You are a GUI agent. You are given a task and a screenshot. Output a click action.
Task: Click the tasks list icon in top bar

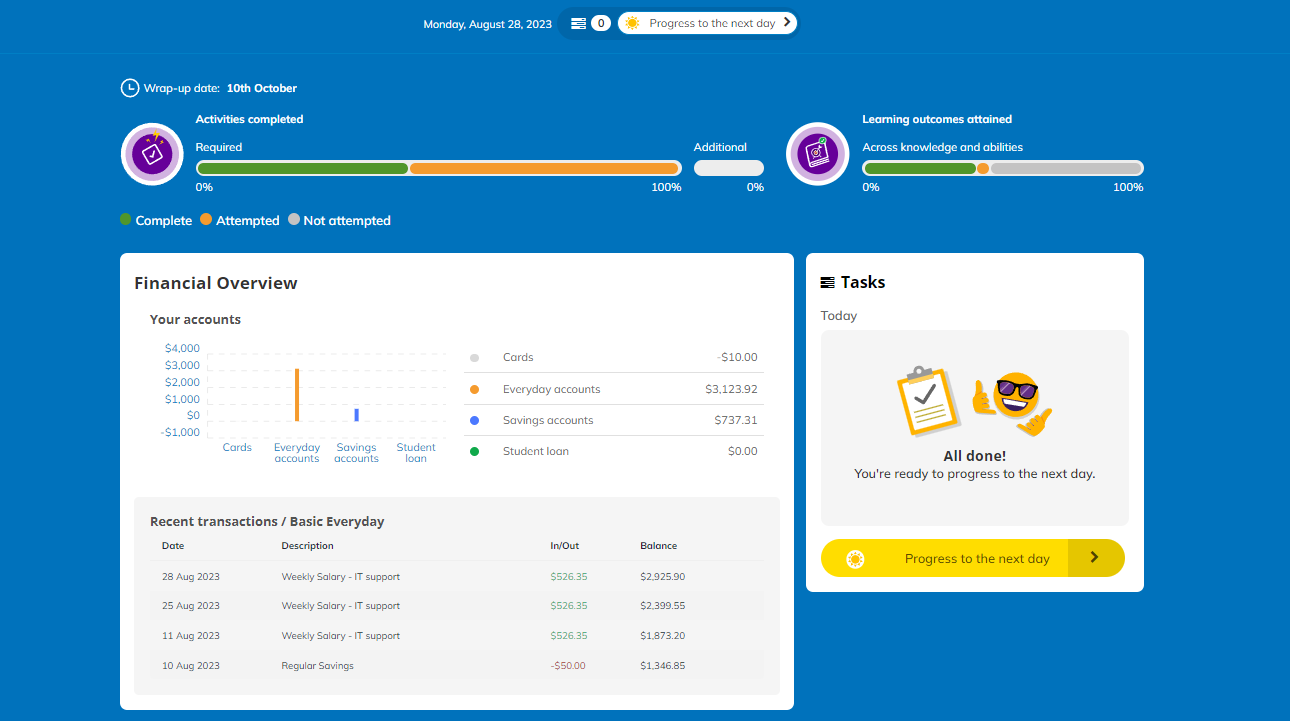coord(579,23)
